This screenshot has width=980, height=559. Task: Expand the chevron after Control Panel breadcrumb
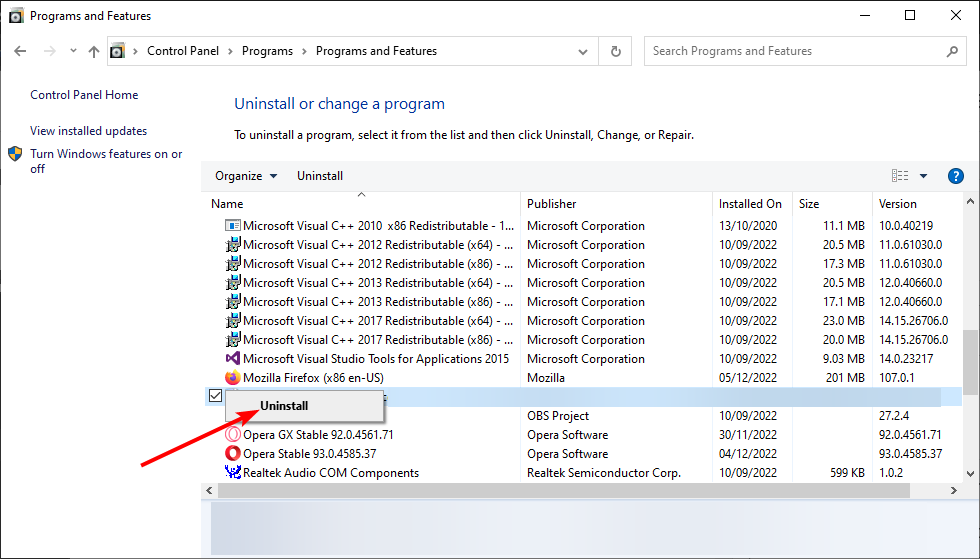click(x=231, y=51)
